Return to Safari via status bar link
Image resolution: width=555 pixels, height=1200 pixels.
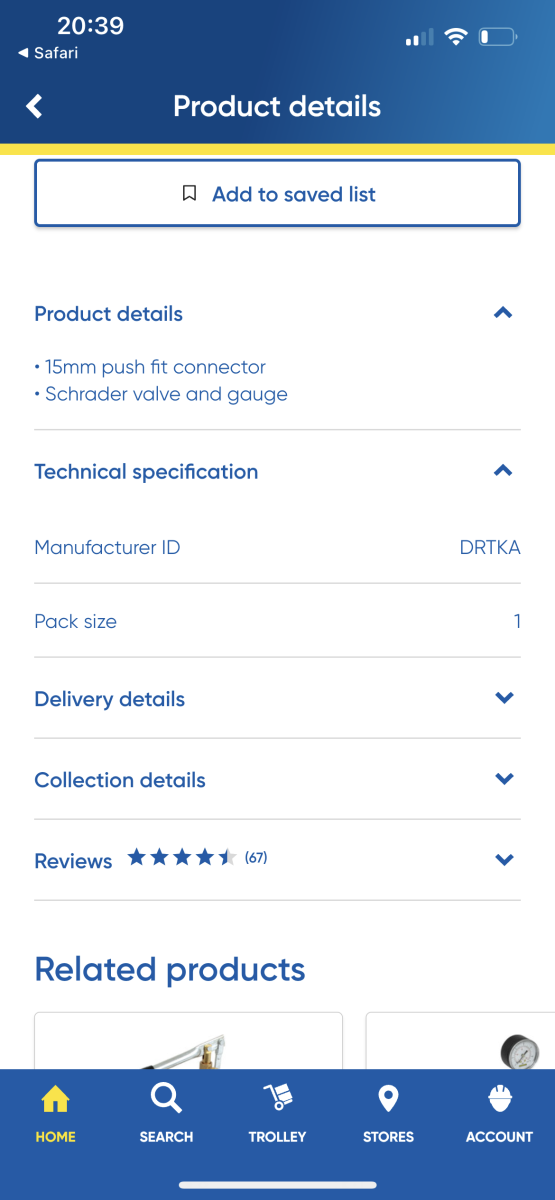pyautogui.click(x=48, y=53)
